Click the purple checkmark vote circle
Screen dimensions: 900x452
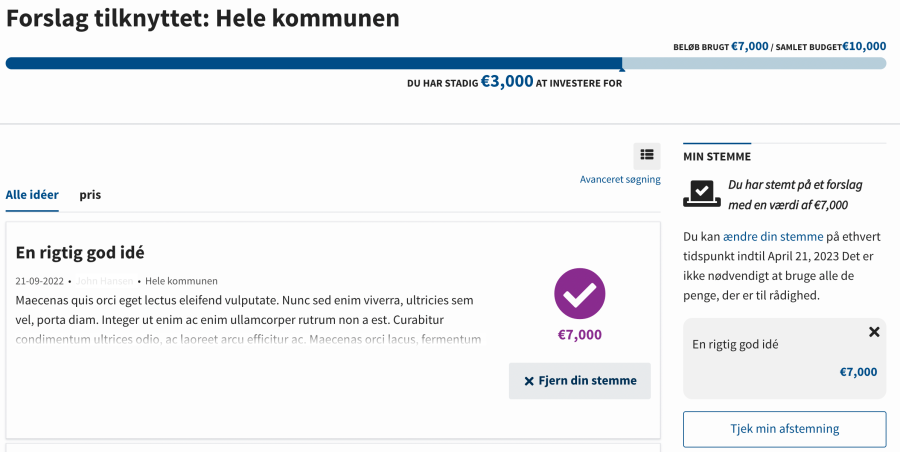(580, 294)
